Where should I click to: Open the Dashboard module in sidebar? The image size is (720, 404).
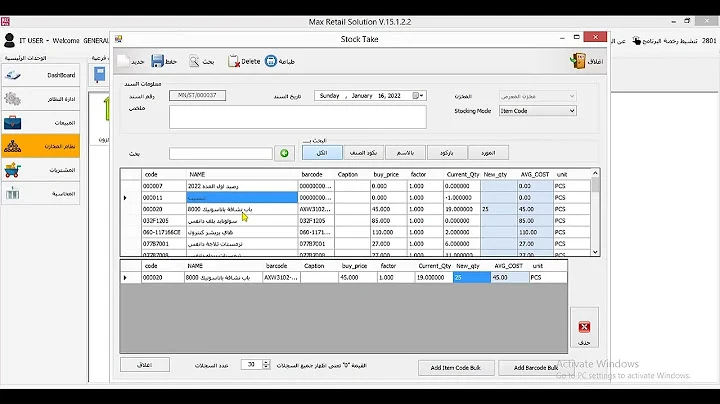tap(40, 75)
